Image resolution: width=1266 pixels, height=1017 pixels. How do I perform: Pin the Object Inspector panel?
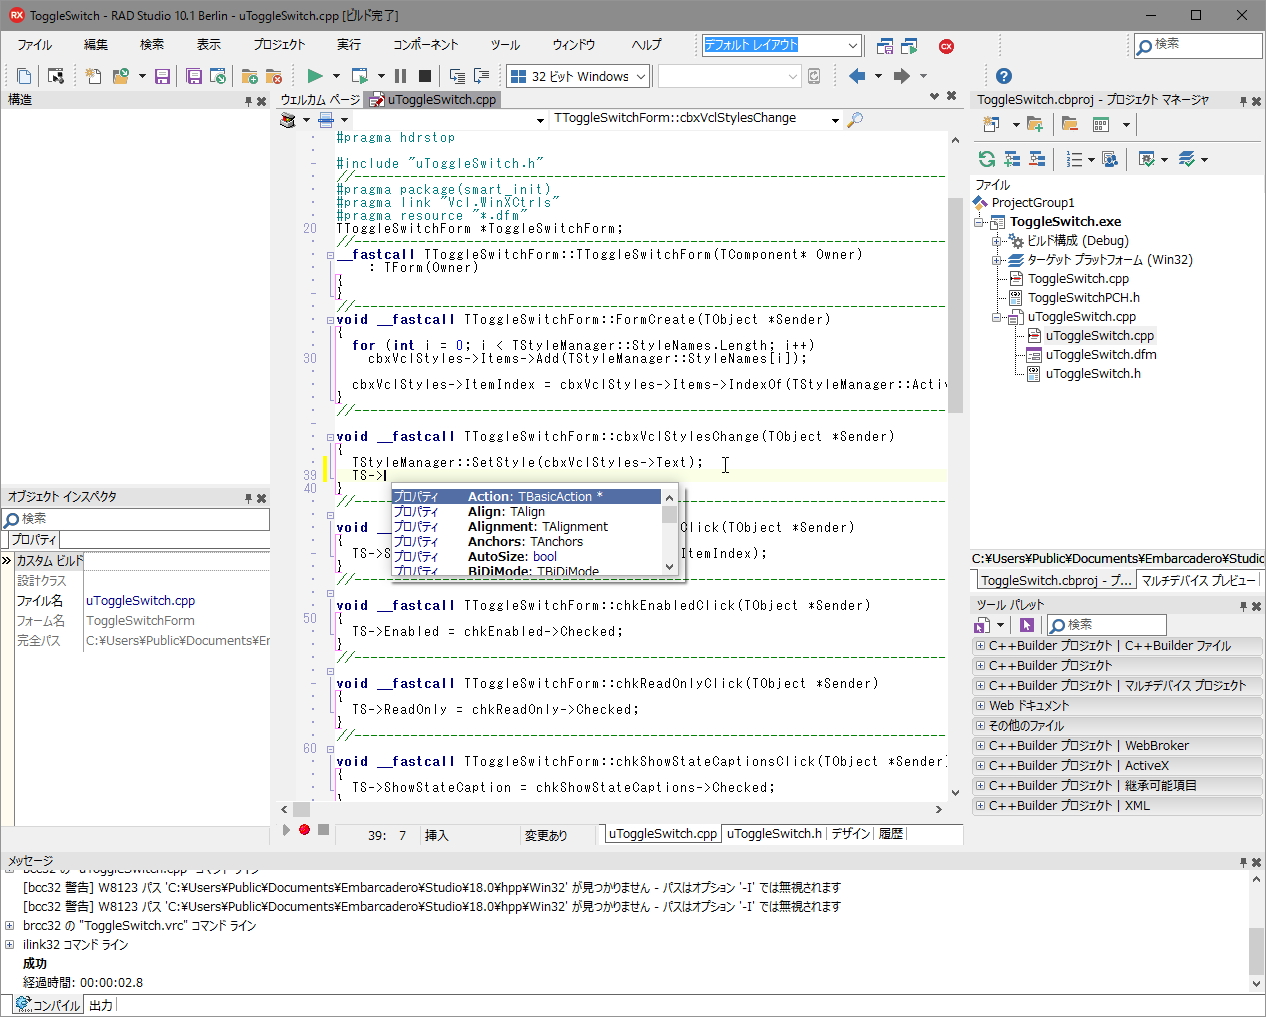pyautogui.click(x=248, y=498)
